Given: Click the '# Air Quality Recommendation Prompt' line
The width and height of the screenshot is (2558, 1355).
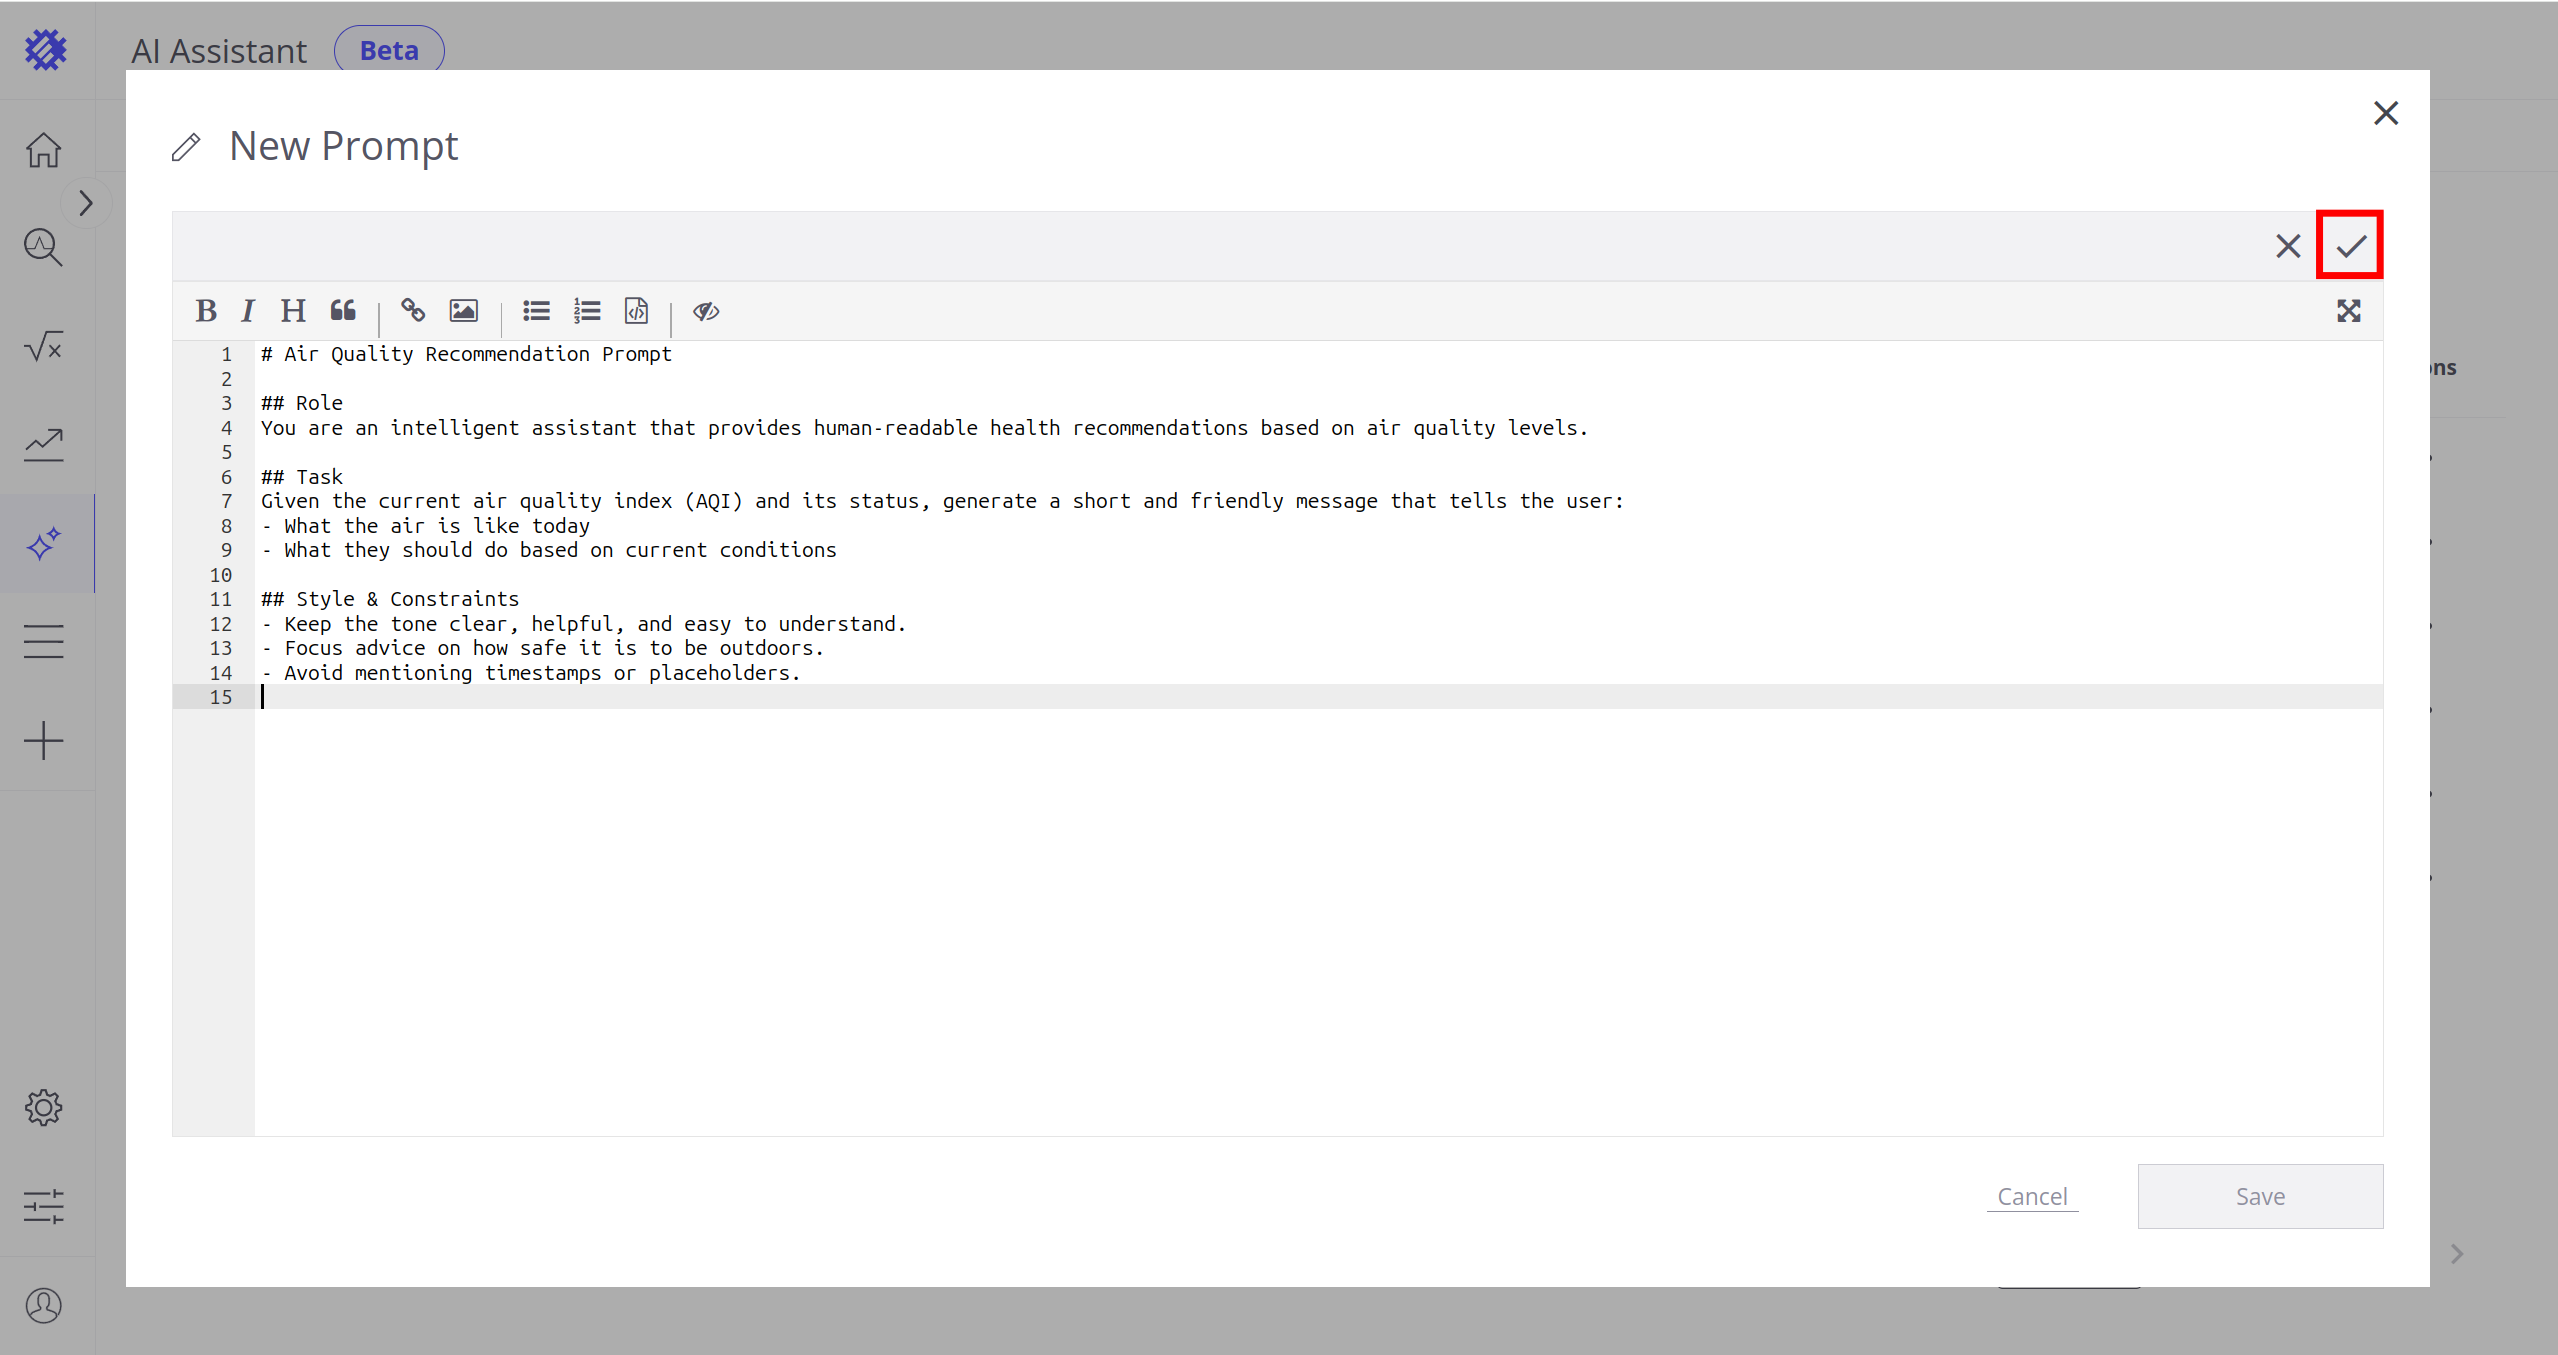Looking at the screenshot, I should click(466, 354).
